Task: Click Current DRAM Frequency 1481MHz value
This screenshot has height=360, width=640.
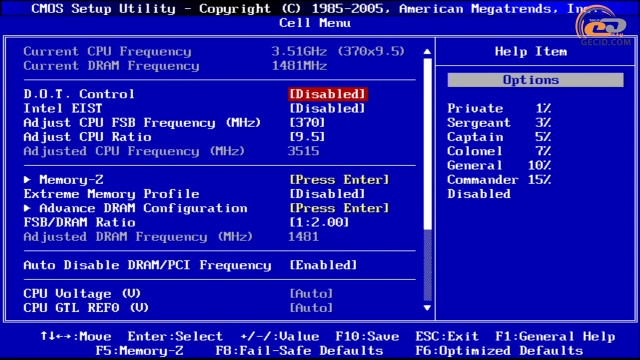Action: tap(300, 66)
